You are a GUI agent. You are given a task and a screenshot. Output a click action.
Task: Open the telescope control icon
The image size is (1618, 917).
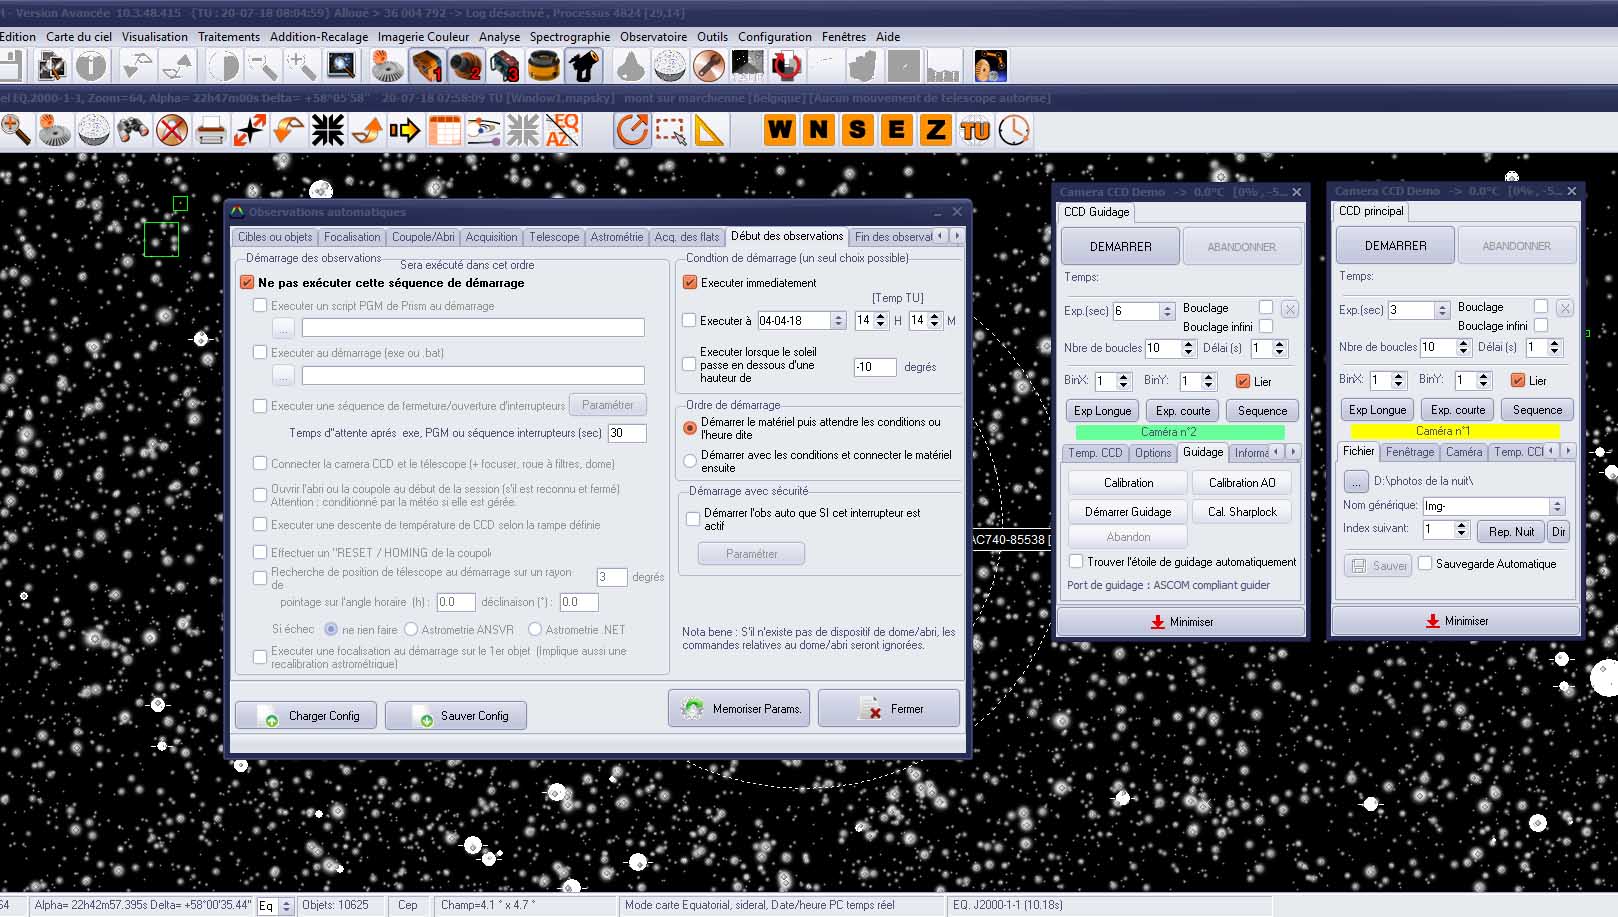coord(583,67)
